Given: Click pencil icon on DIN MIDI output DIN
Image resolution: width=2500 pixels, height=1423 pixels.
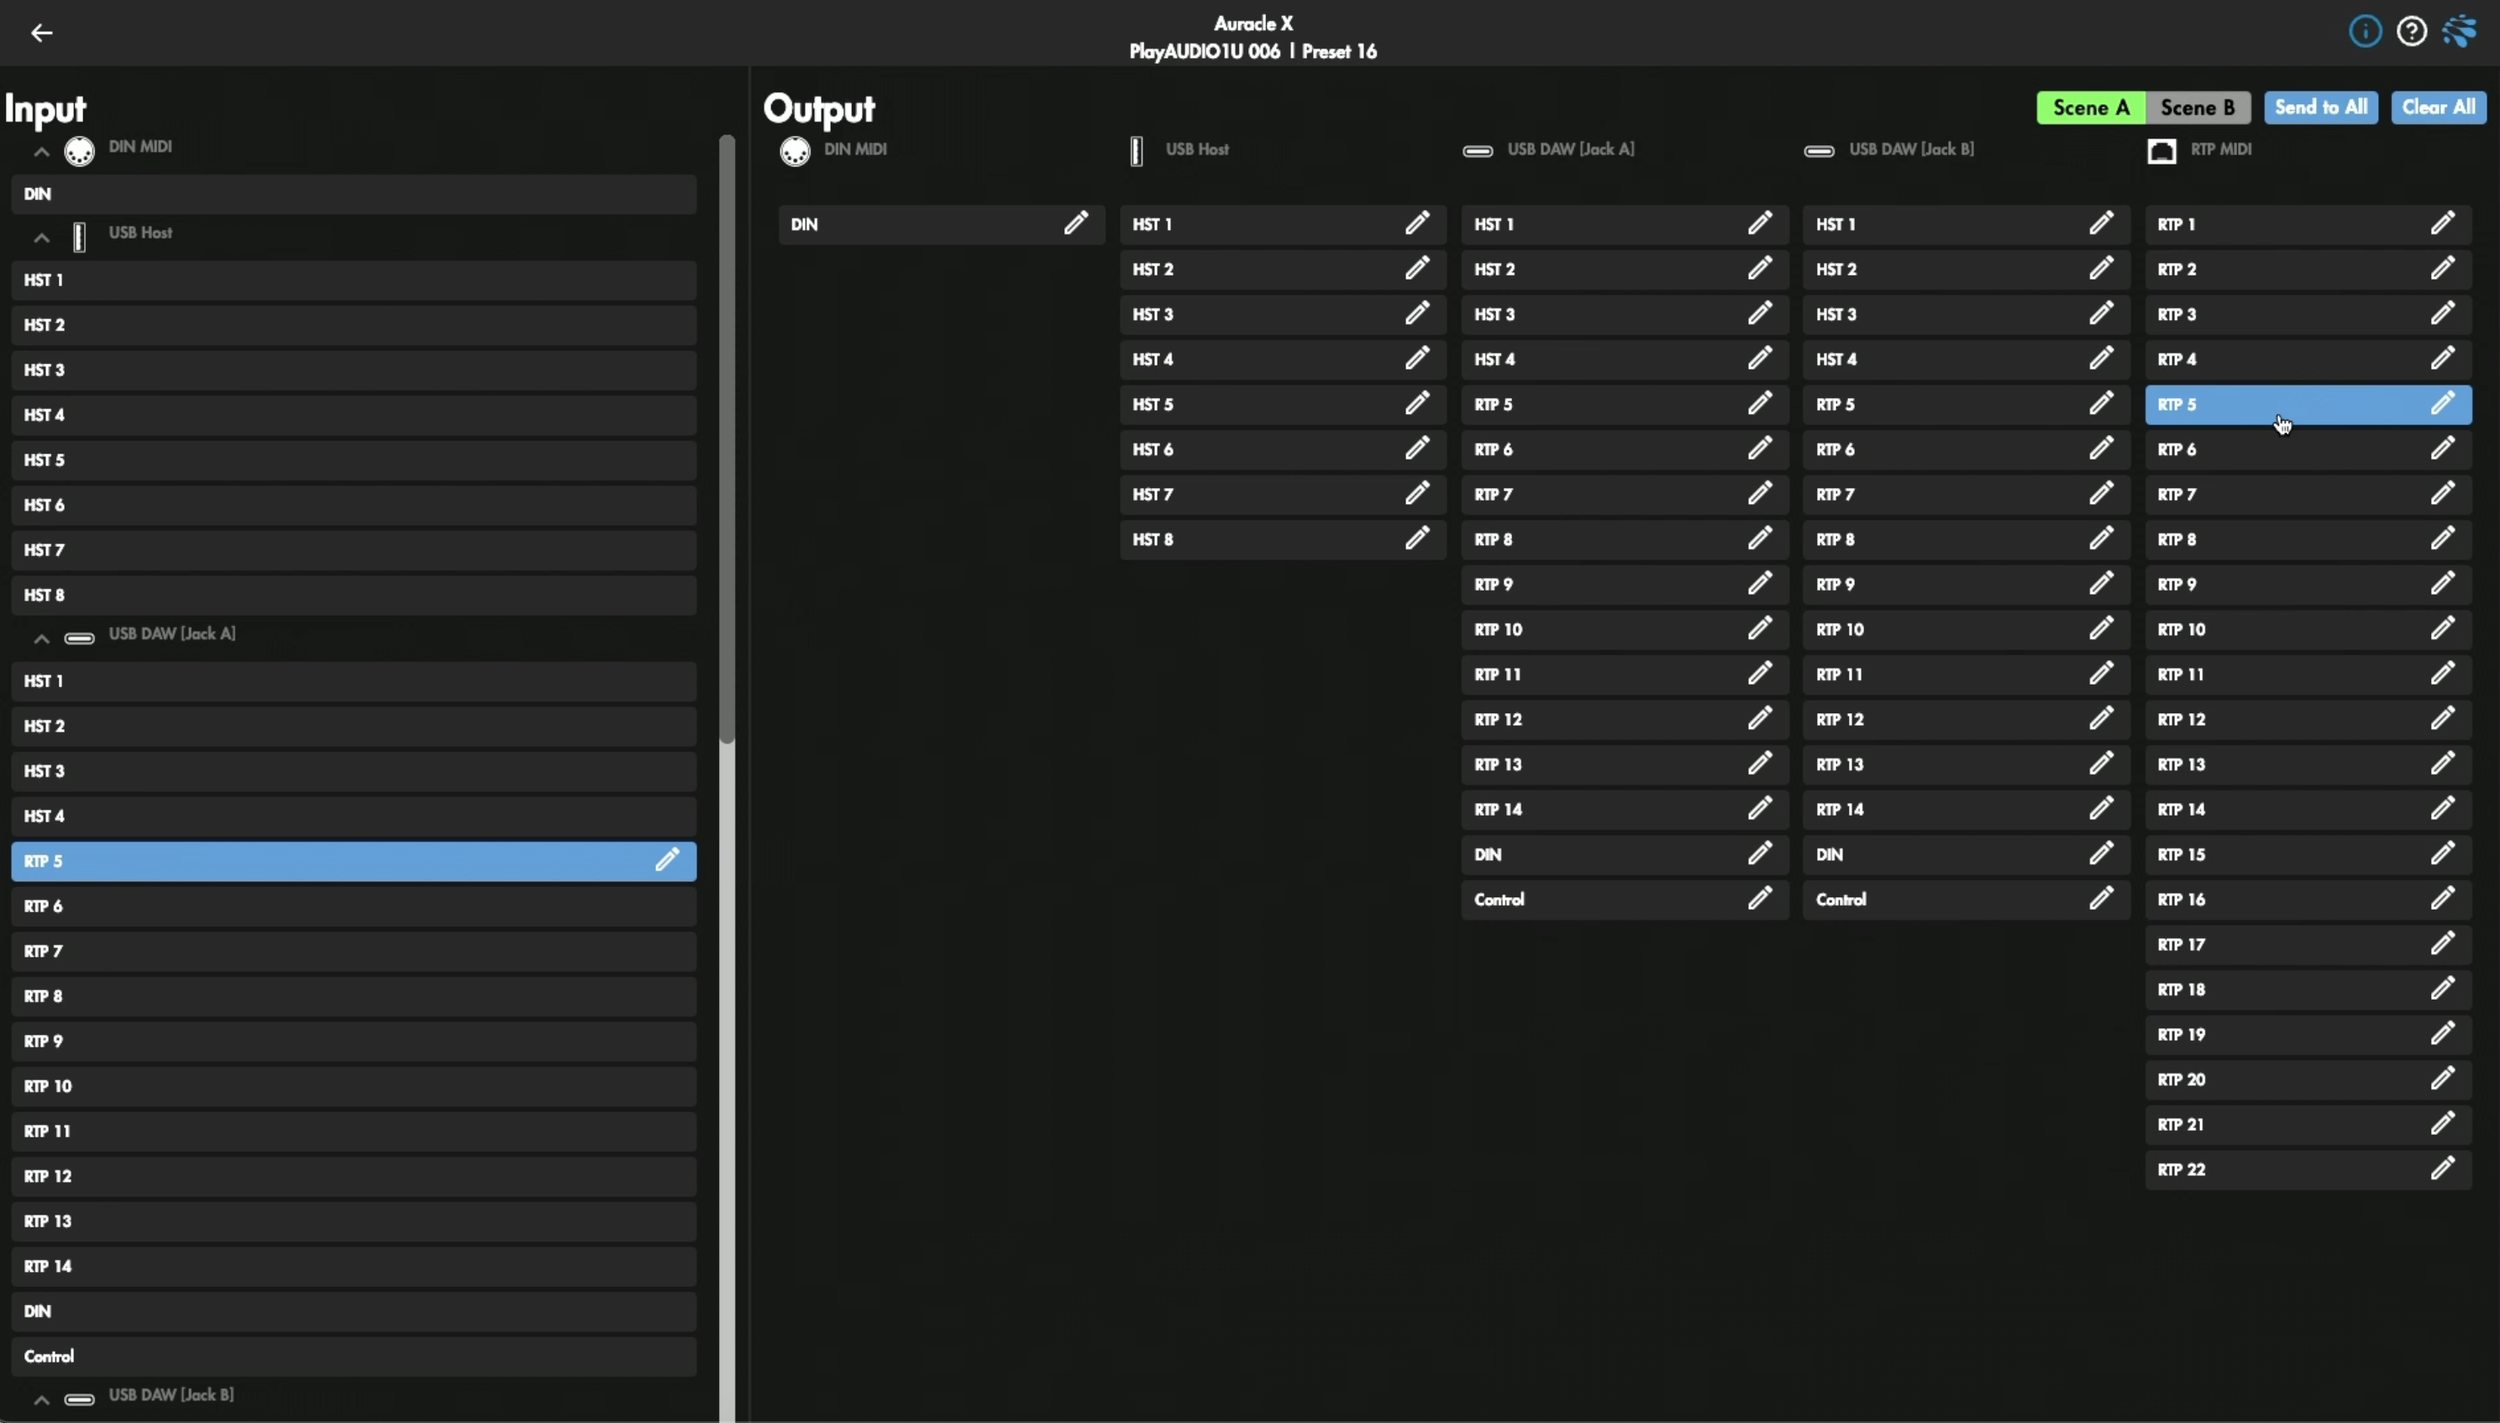Looking at the screenshot, I should [1075, 224].
